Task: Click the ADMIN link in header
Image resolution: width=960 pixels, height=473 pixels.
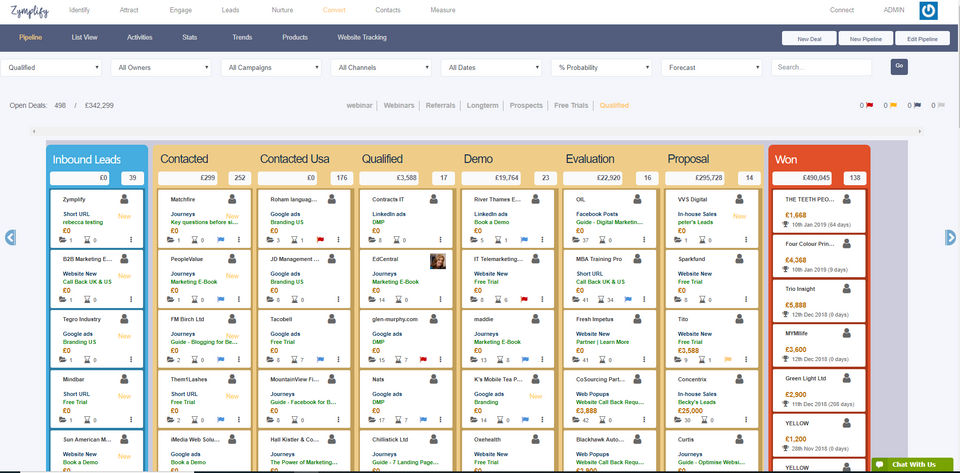Action: (893, 10)
